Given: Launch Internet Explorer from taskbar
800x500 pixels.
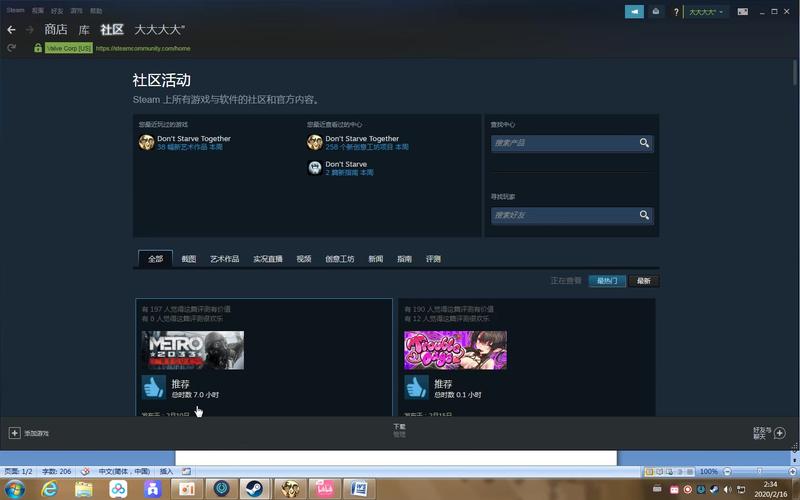Looking at the screenshot, I should point(49,489).
